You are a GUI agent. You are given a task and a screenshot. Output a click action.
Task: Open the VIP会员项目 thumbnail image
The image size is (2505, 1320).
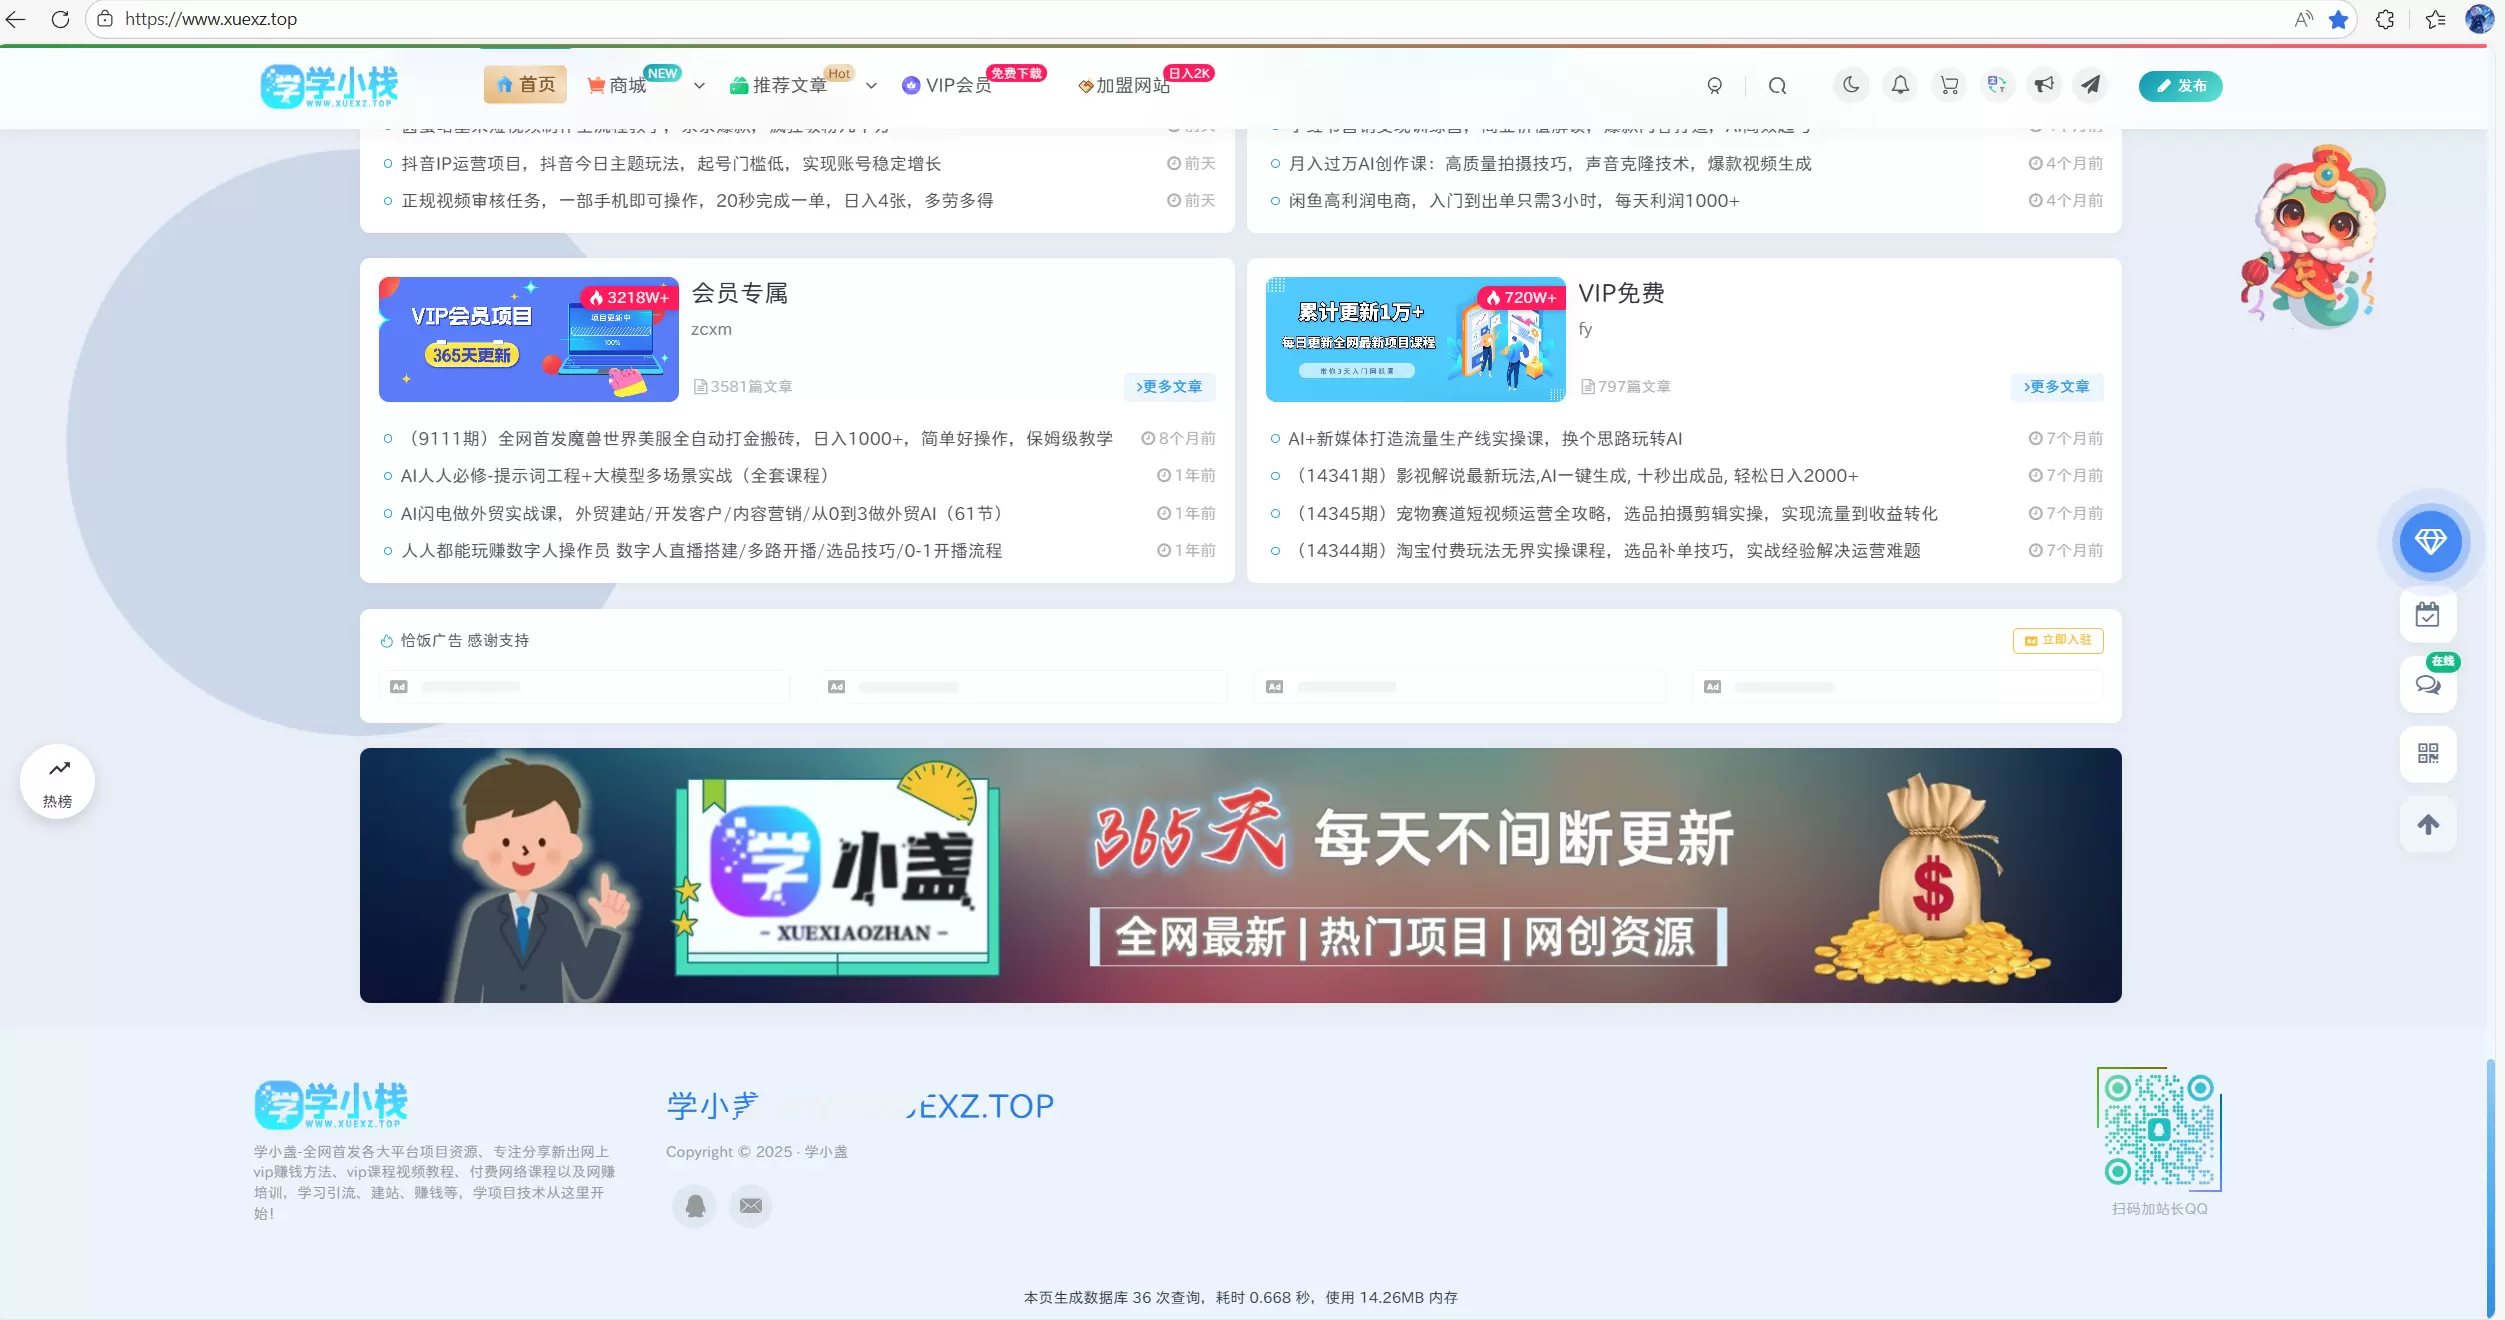[x=529, y=339]
